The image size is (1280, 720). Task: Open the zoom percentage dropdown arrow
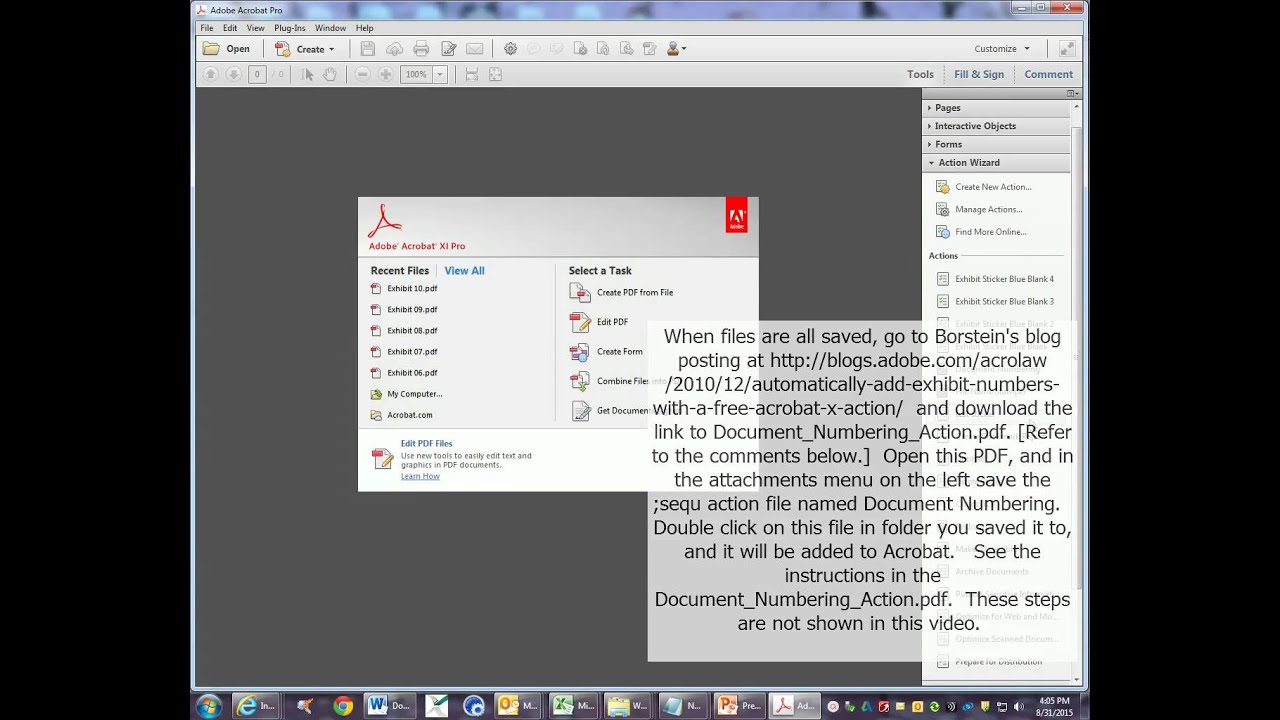[439, 75]
